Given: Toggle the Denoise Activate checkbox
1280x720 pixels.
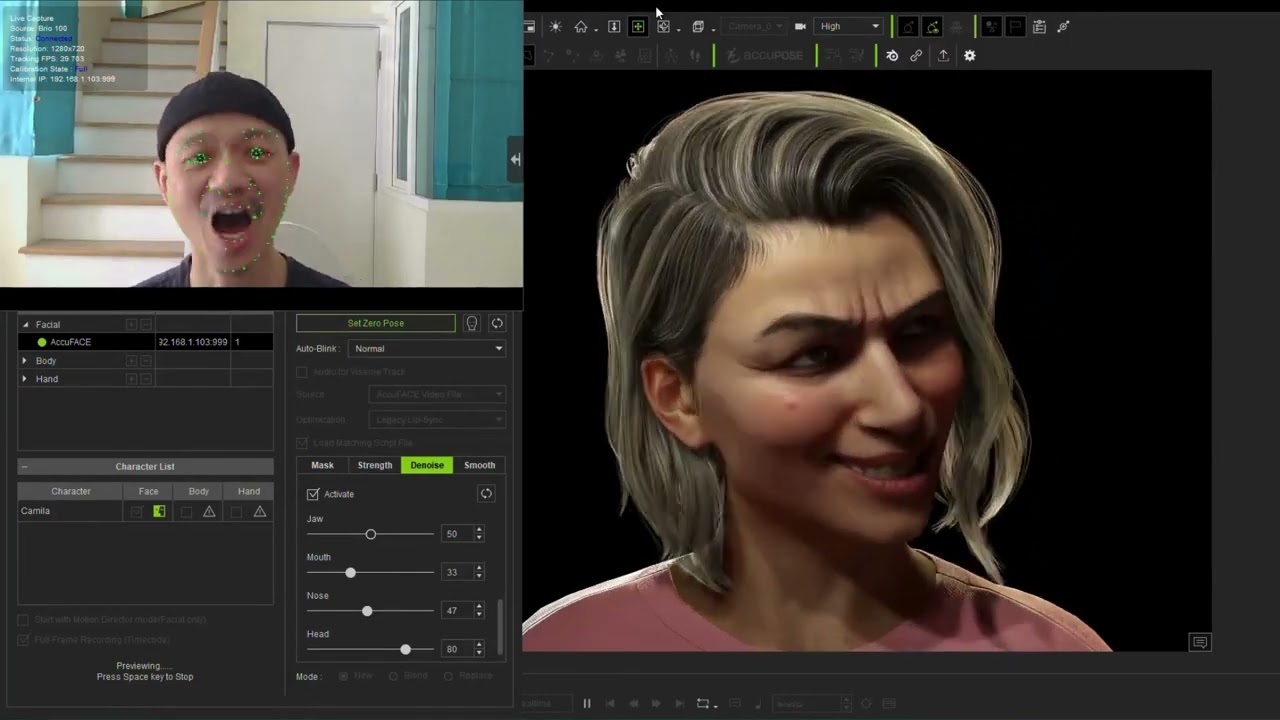Looking at the screenshot, I should 313,494.
